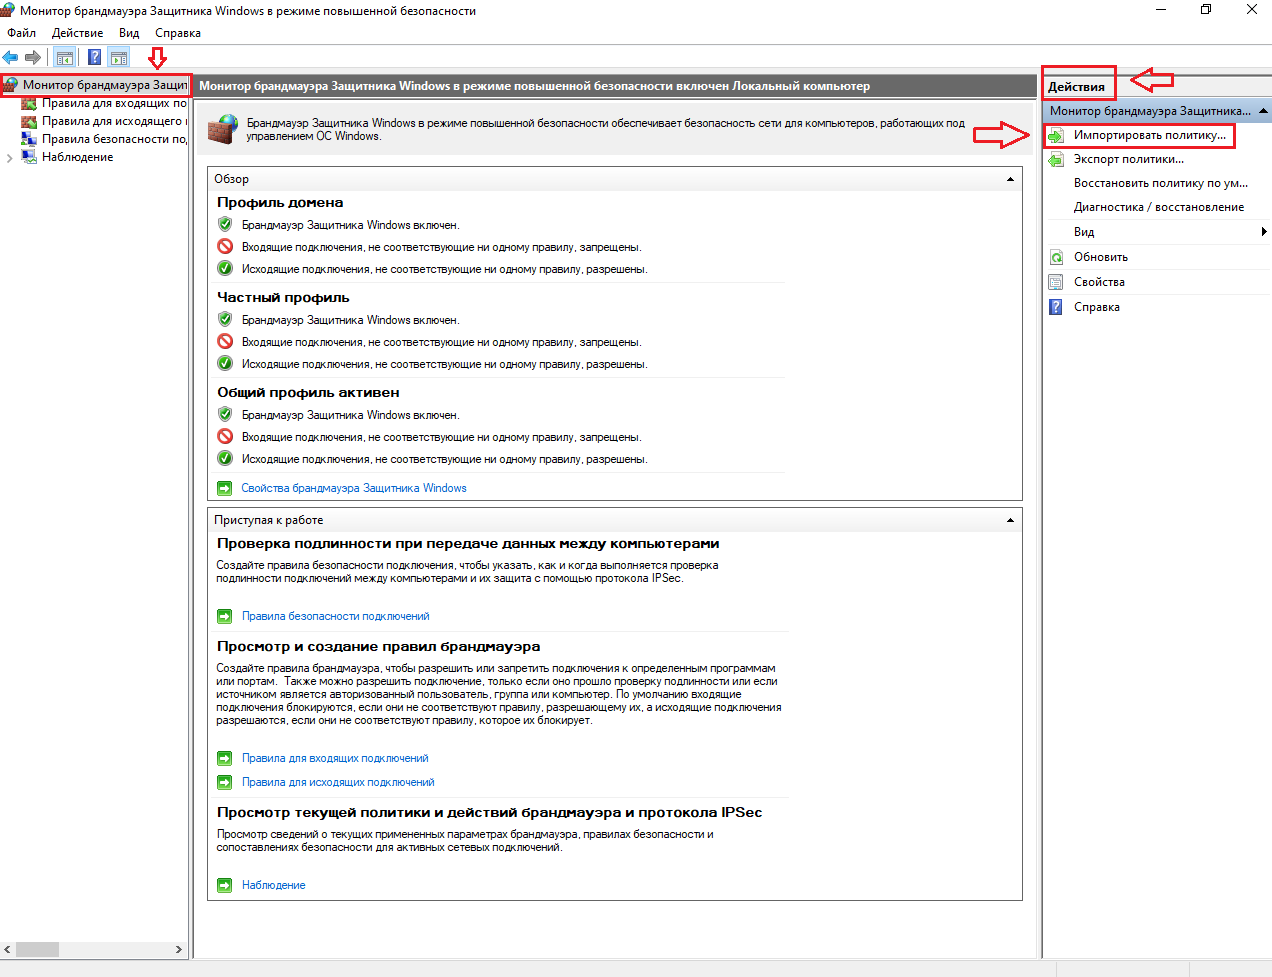The height and width of the screenshot is (977, 1272).
Task: Open Правила безопасности подключений link
Action: (x=336, y=616)
